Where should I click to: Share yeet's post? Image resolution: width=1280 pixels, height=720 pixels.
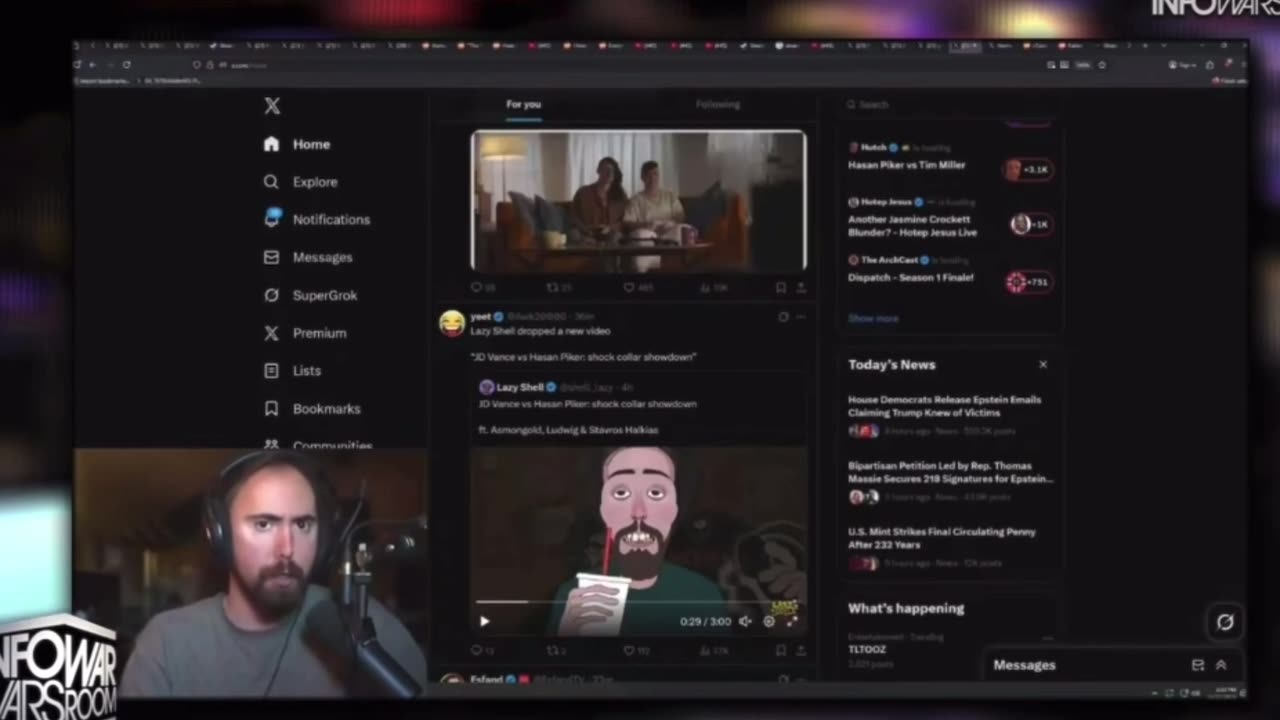pyautogui.click(x=801, y=651)
